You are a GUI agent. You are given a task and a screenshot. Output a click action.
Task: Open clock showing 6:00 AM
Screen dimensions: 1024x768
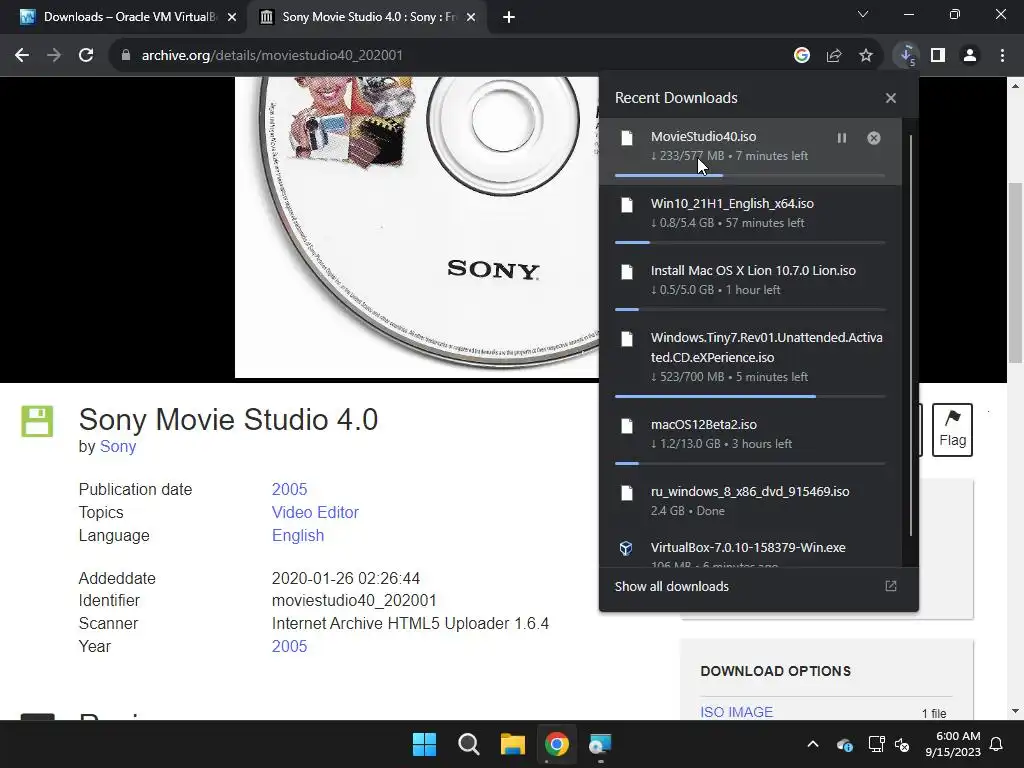click(x=953, y=744)
